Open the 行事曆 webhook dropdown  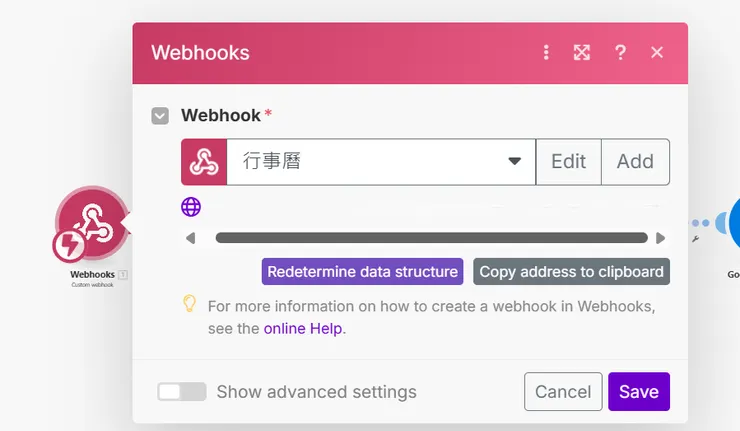pyautogui.click(x=381, y=162)
